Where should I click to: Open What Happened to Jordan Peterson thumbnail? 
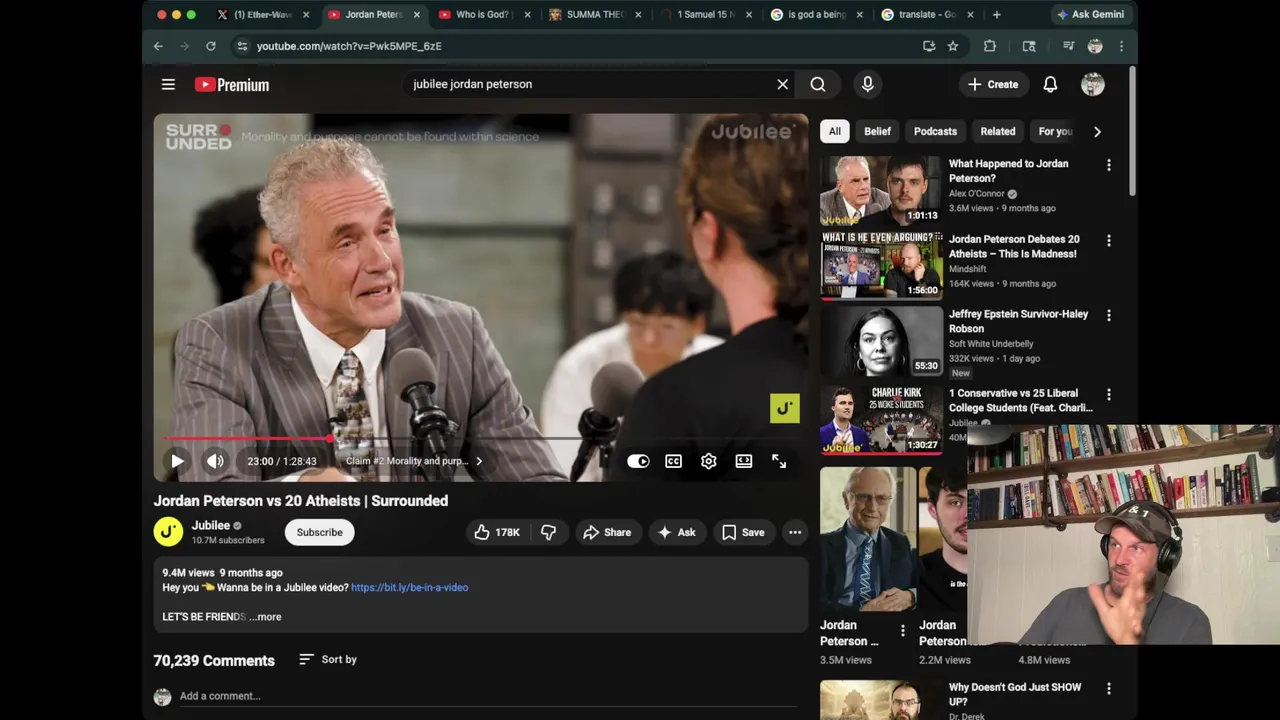[x=881, y=189]
